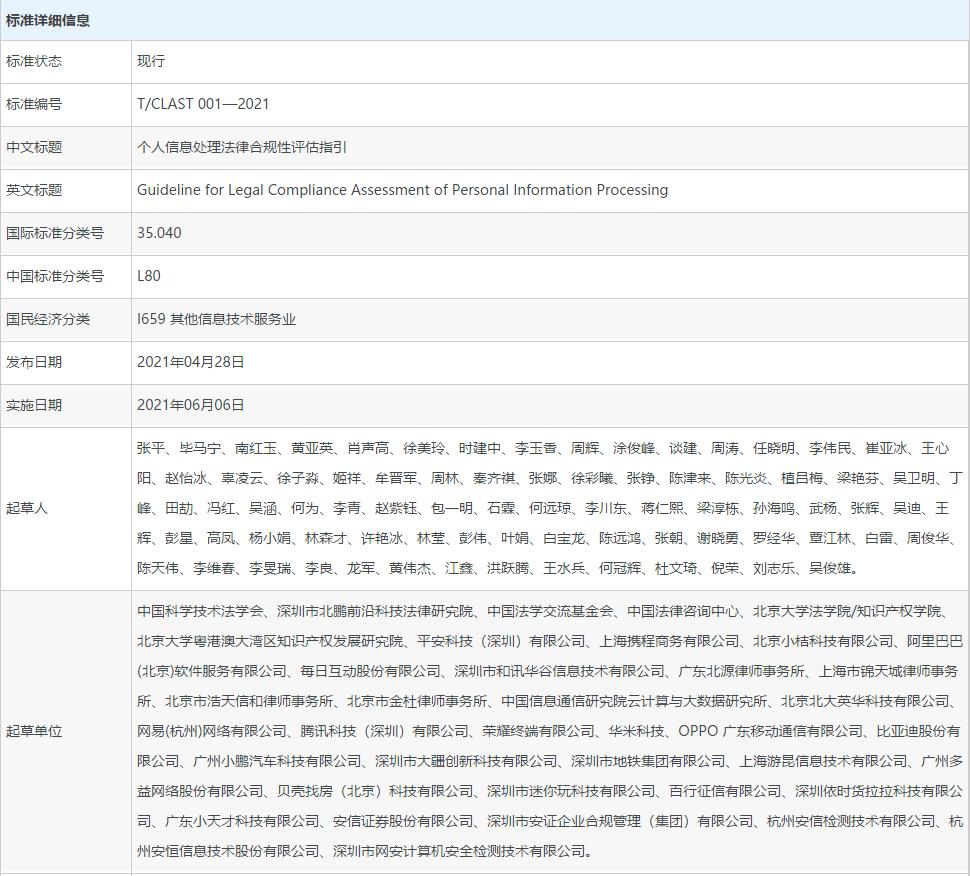The height and width of the screenshot is (876, 970).
Task: Select the CCS value L80
Action: (148, 276)
